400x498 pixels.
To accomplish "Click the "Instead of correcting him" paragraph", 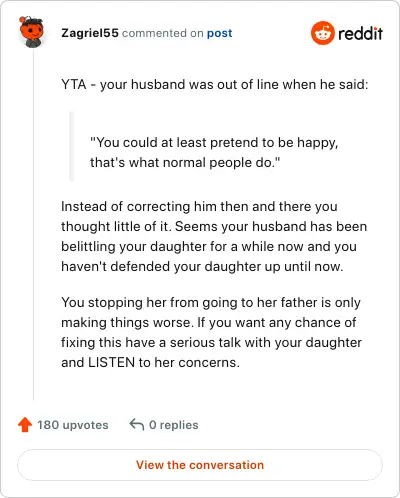I will click(214, 236).
